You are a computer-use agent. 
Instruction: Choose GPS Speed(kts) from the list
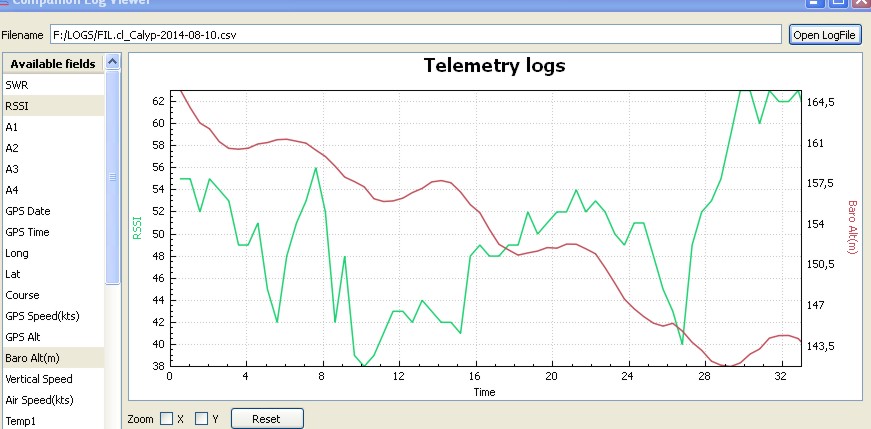click(52, 316)
